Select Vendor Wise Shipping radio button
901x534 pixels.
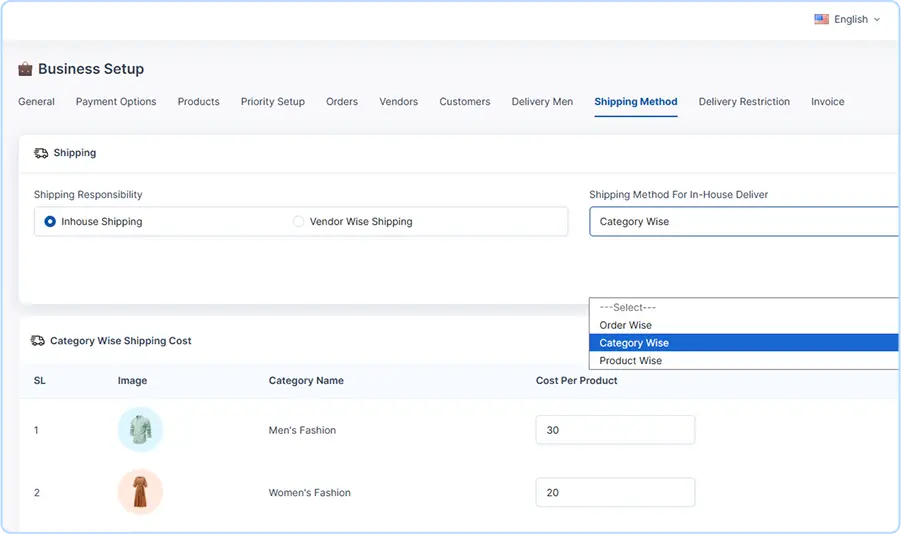tap(298, 221)
